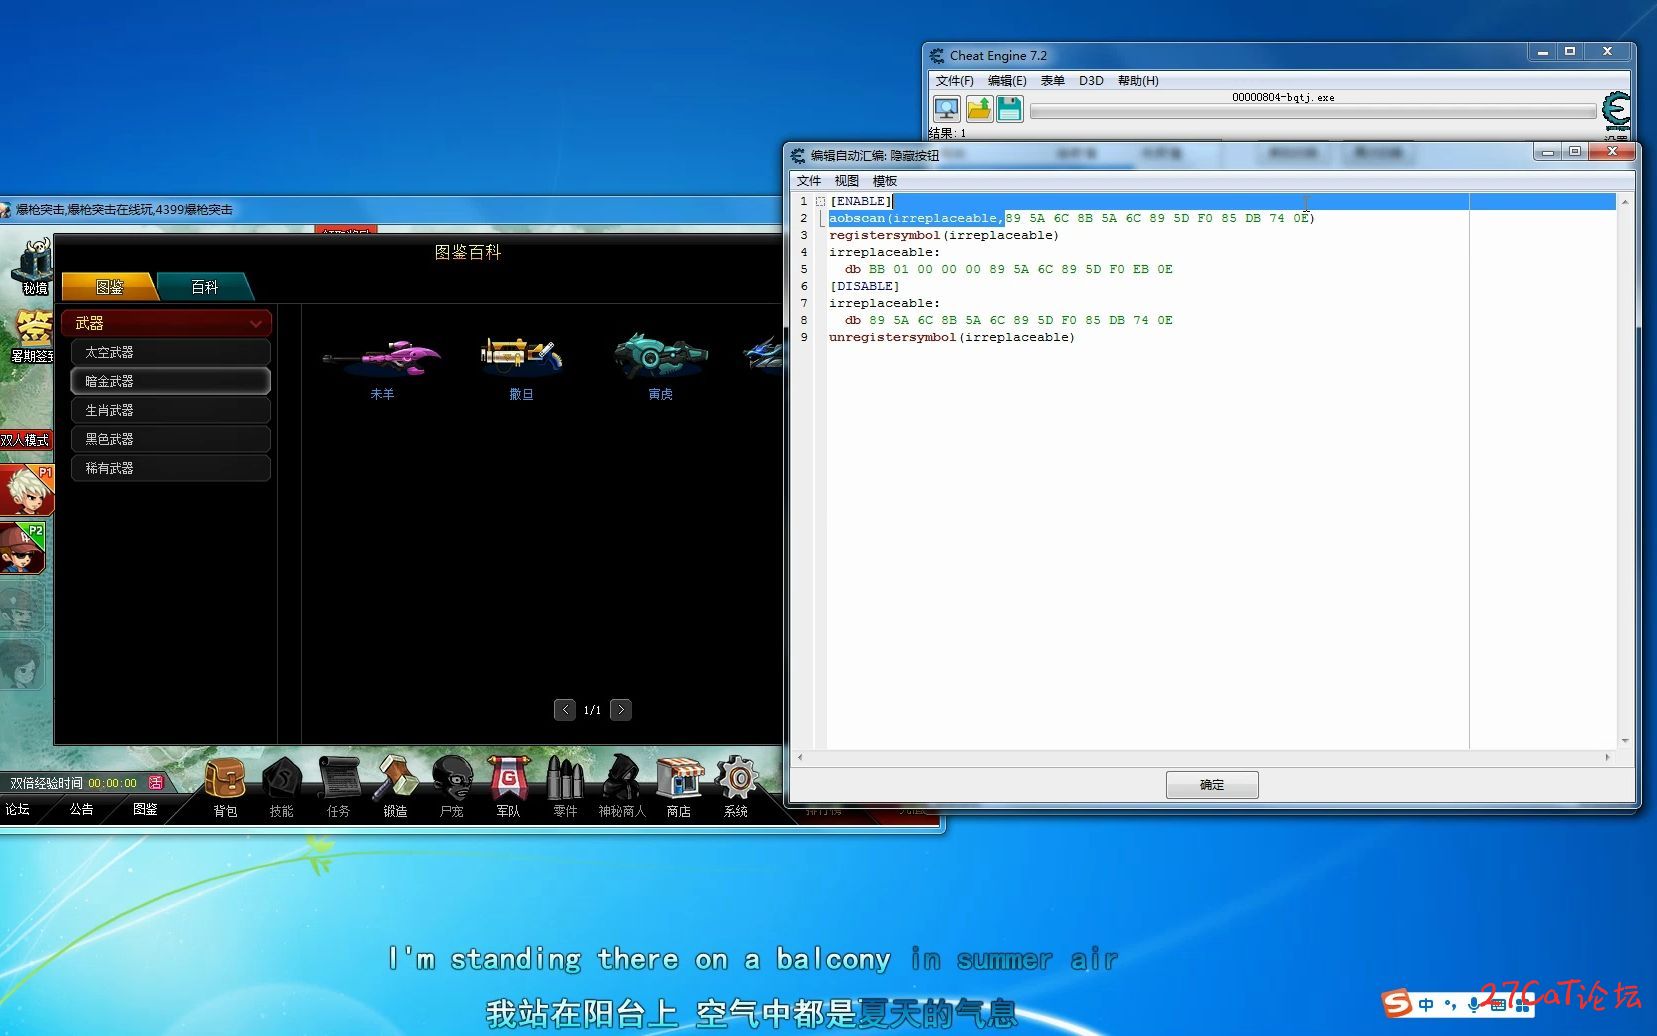Open the 帮助(H) menu in Cheat Engine
Viewport: 1657px width, 1036px height.
pos(1138,81)
